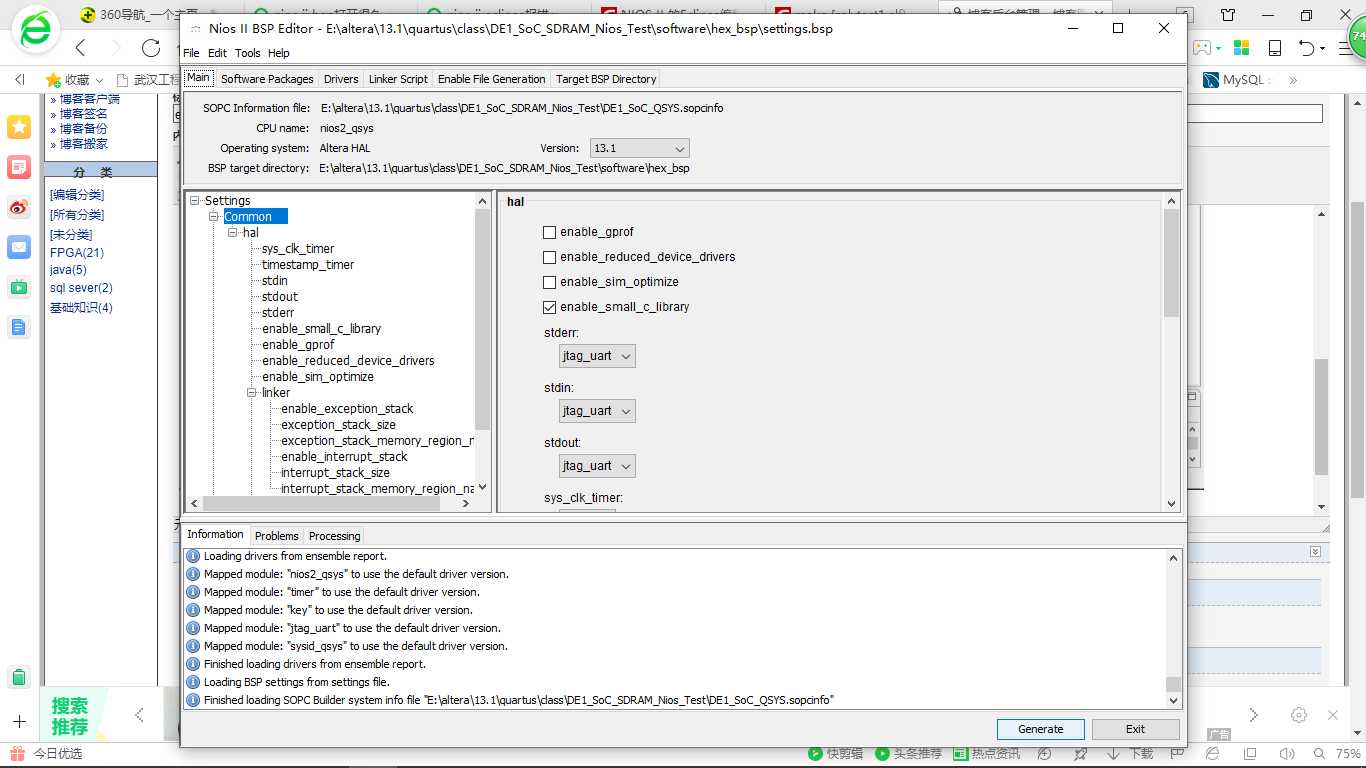The width and height of the screenshot is (1366, 768).
Task: Select enable_exception_stack tree item
Action: pos(347,409)
